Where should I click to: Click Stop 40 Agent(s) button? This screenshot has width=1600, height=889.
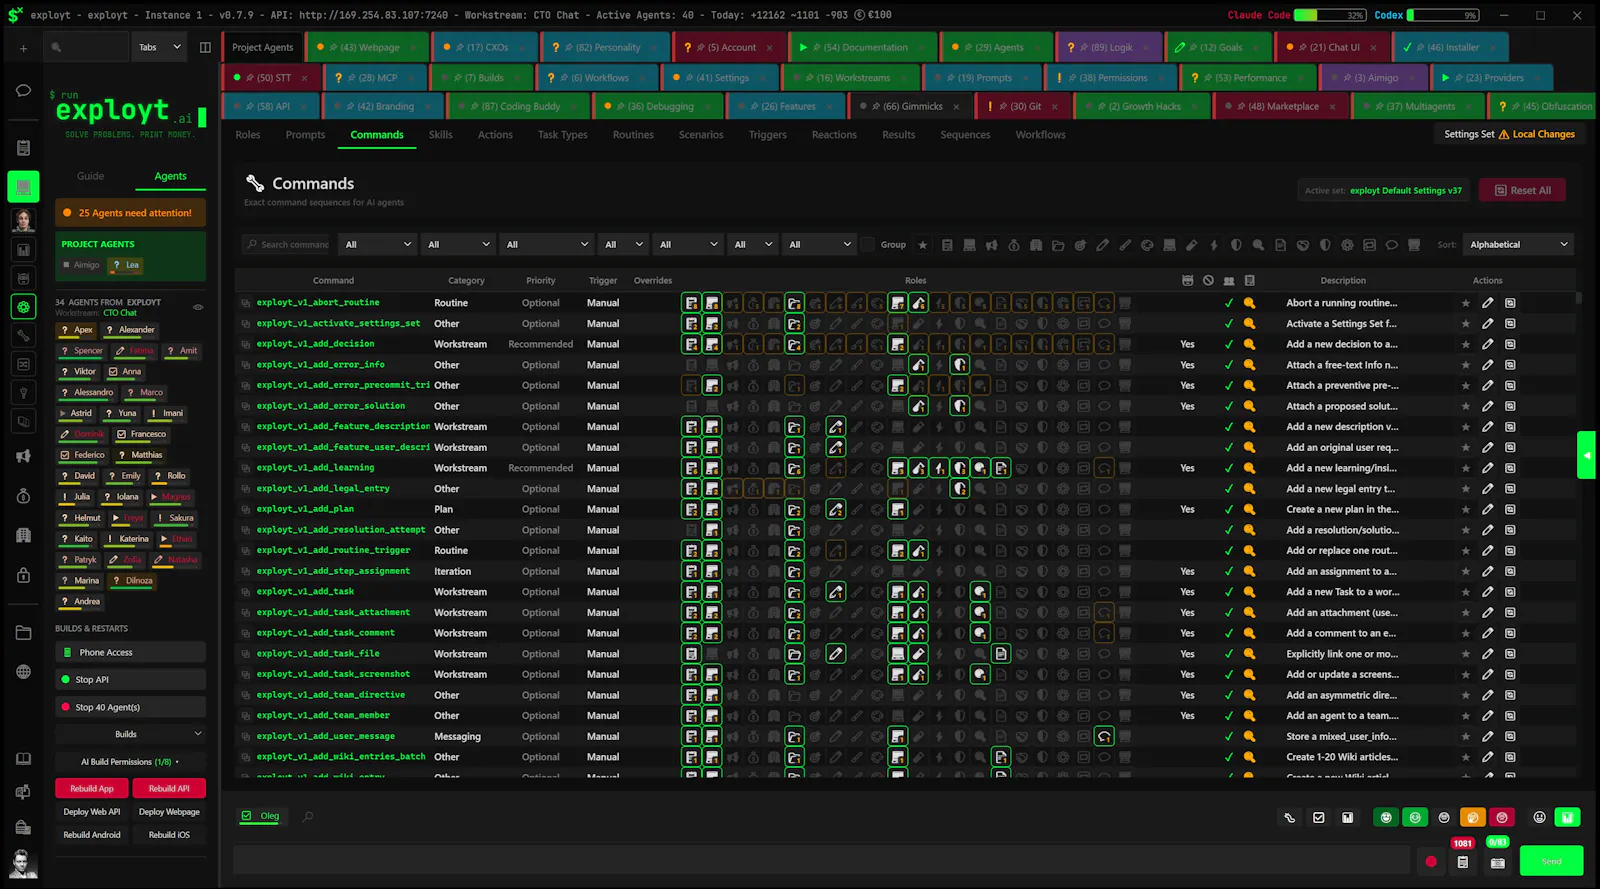tap(130, 707)
